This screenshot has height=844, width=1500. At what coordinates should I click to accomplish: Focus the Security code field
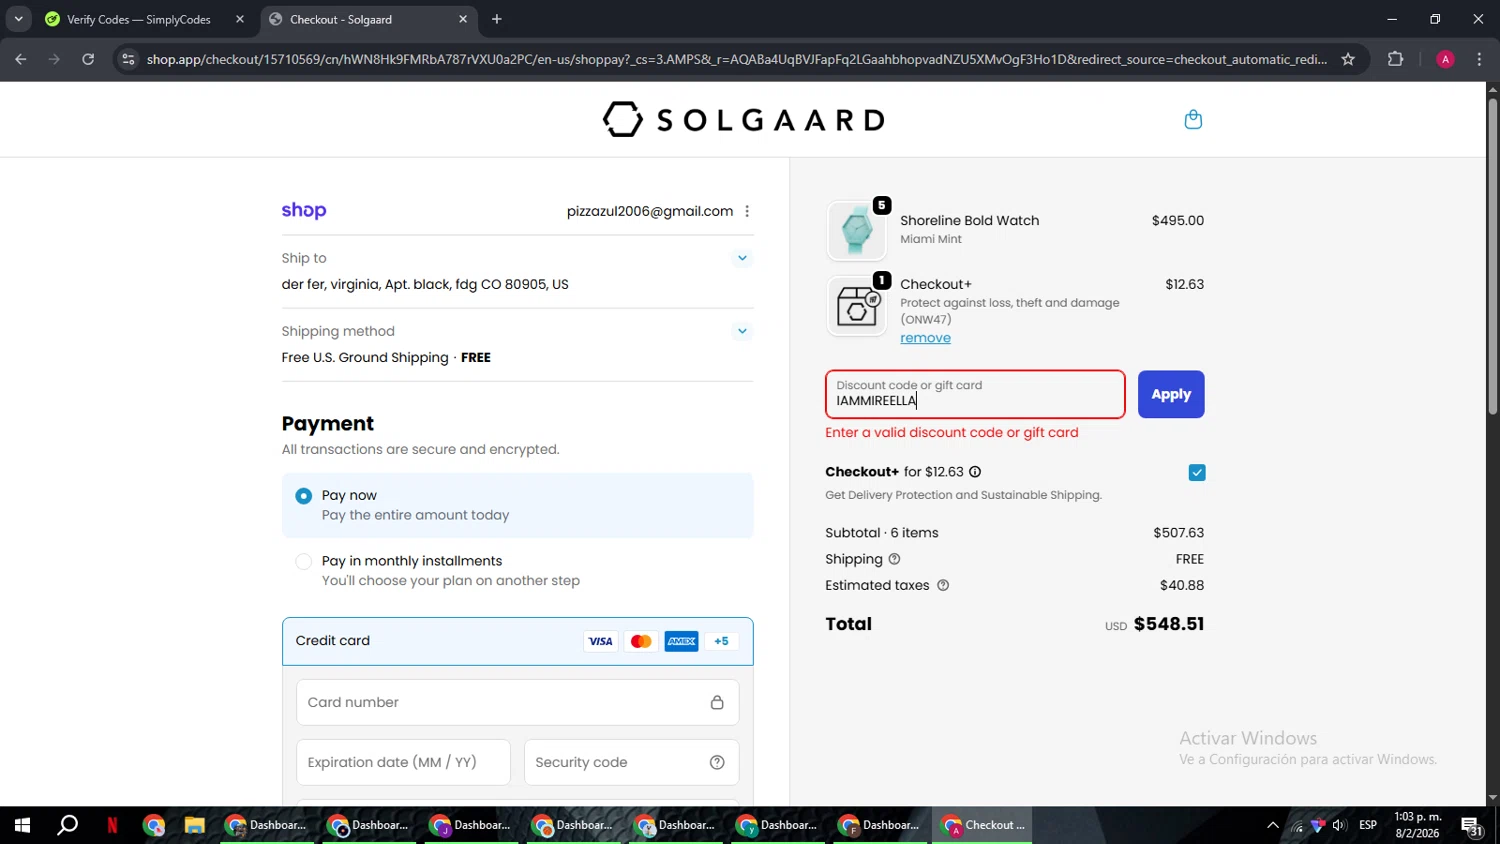pyautogui.click(x=631, y=762)
